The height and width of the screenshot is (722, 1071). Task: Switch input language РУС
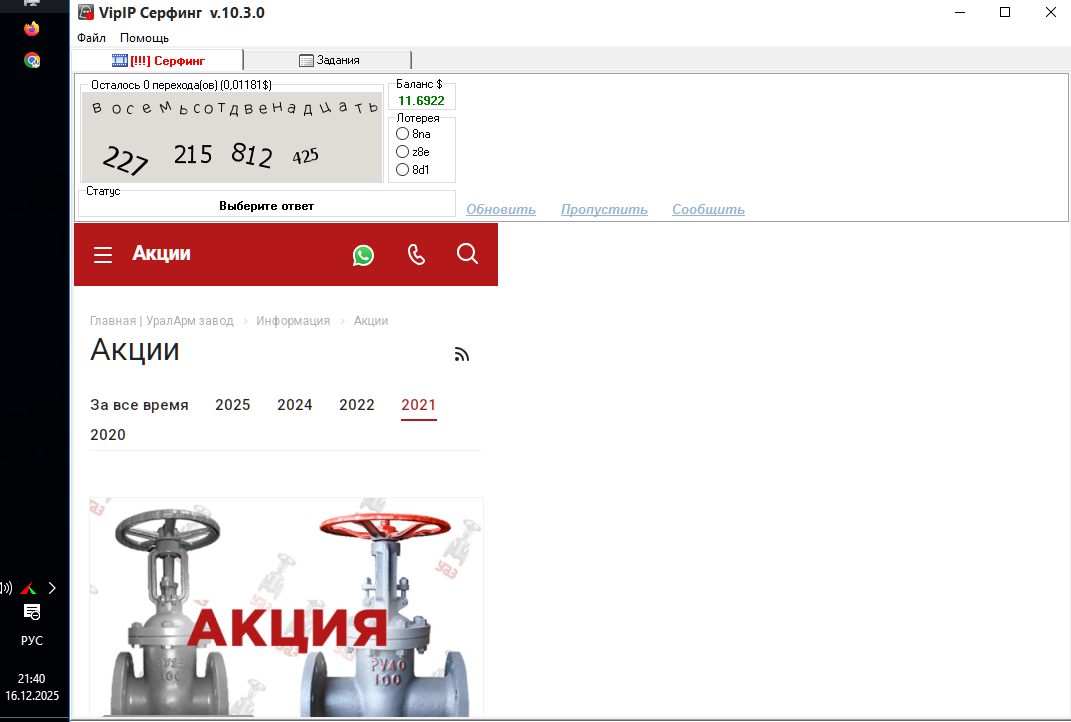click(32, 641)
